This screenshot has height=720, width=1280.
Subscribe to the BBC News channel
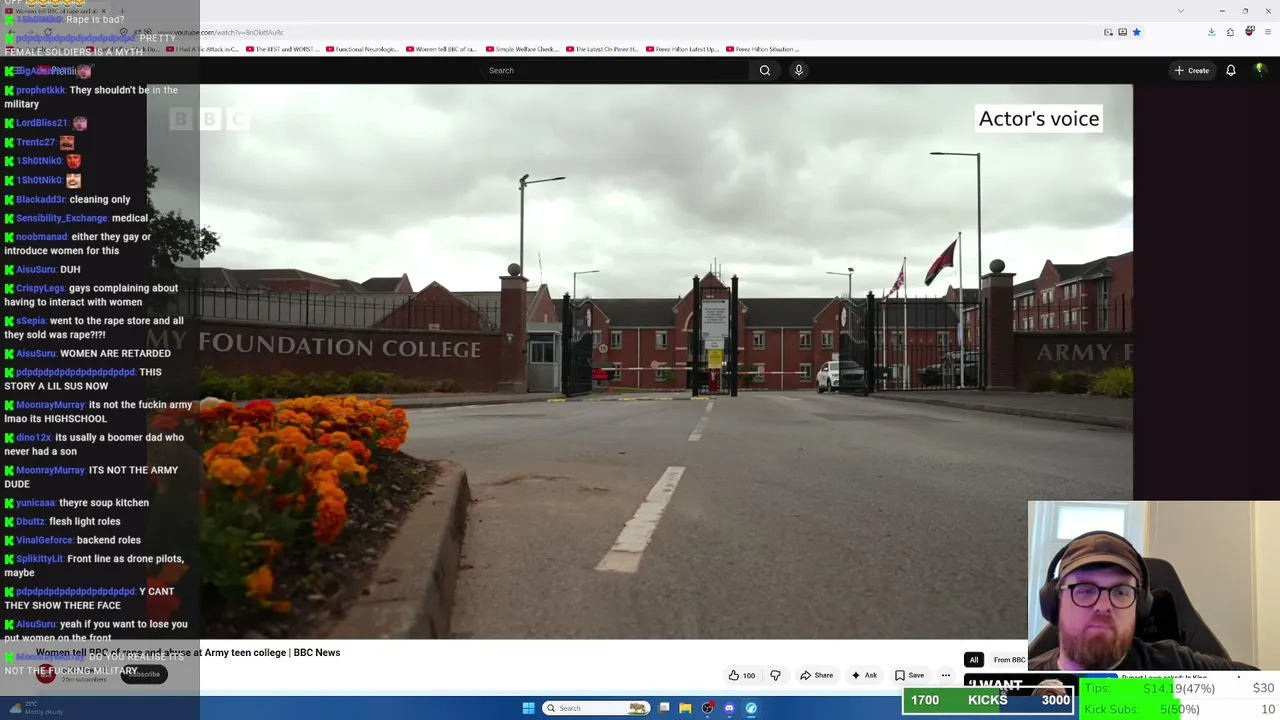tap(143, 674)
